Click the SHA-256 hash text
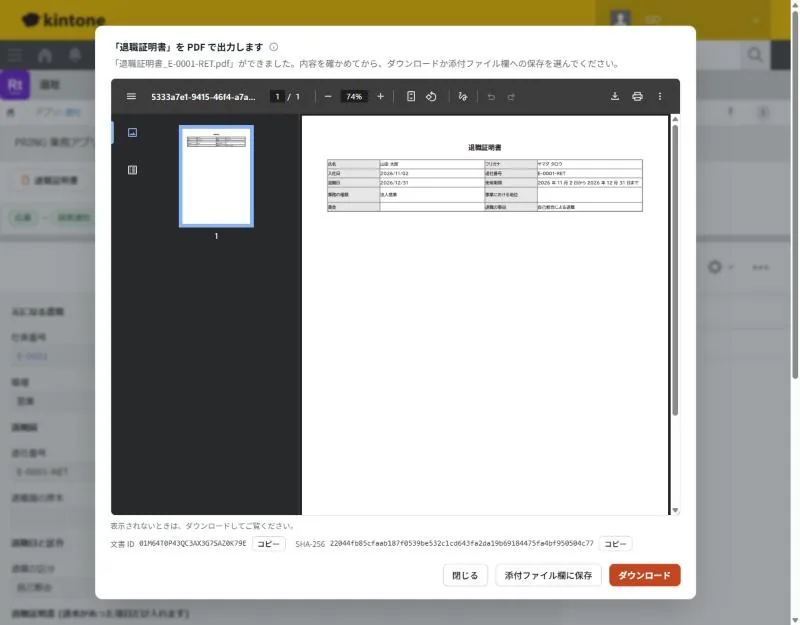This screenshot has width=800, height=625. (x=461, y=543)
